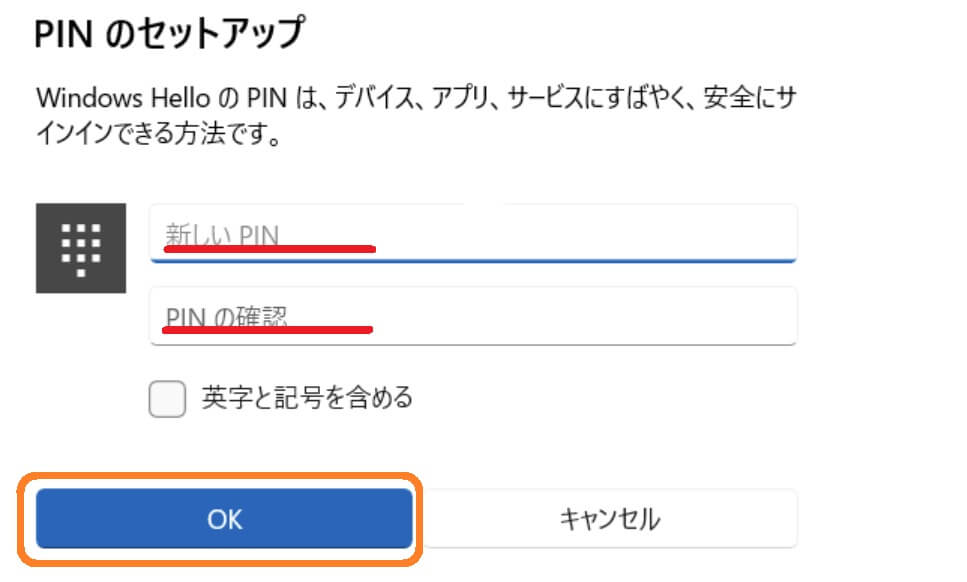Click the blue OK button
Image resolution: width=967 pixels, height=582 pixels.
(x=224, y=518)
